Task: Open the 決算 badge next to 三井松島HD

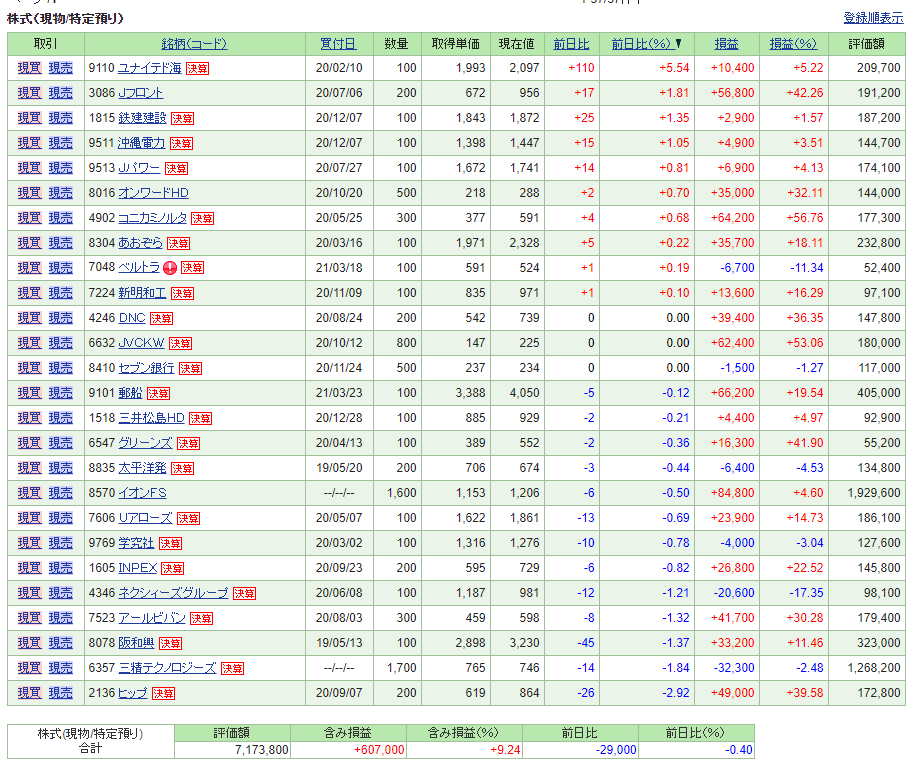Action: [200, 419]
